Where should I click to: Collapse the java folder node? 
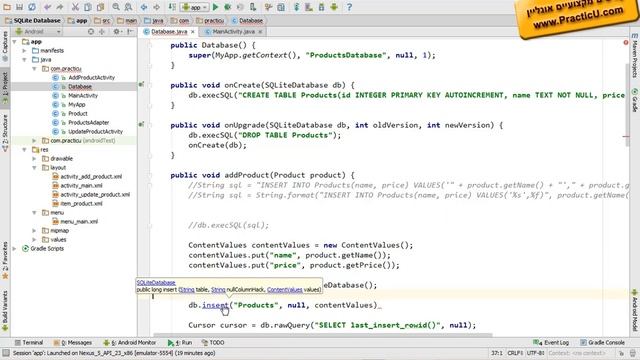(x=24, y=60)
